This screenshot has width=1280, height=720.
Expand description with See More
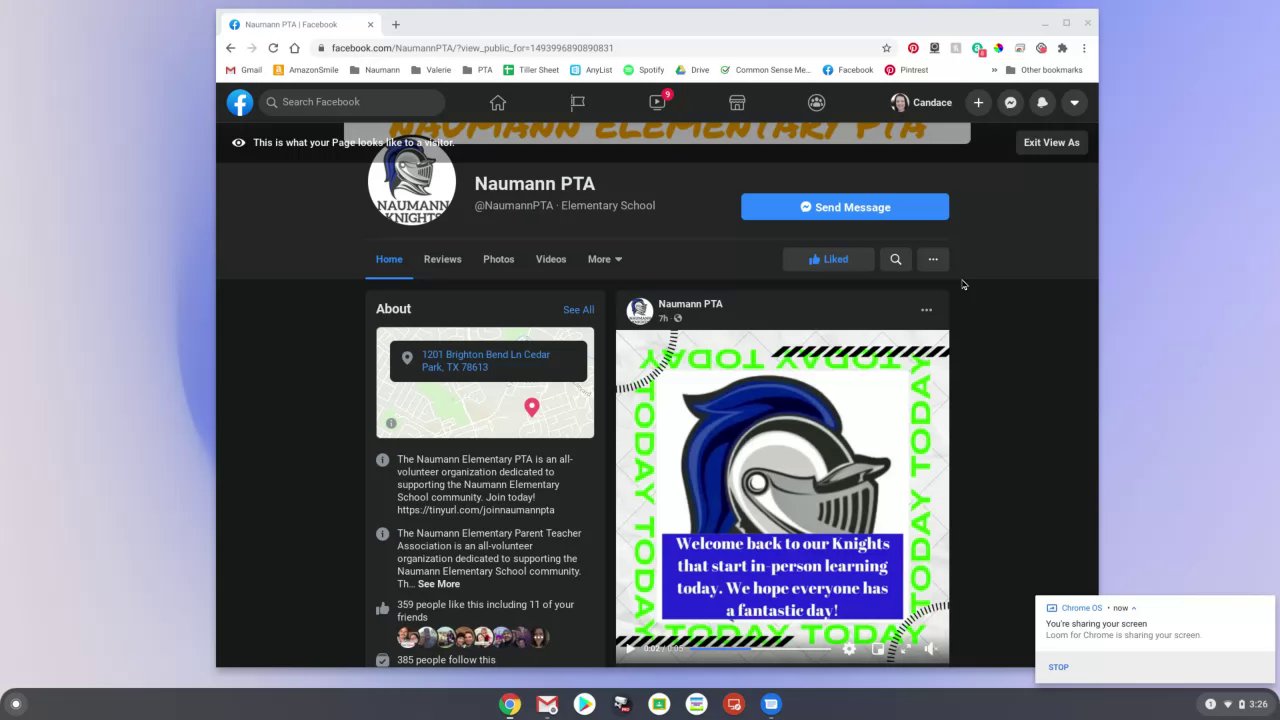click(439, 584)
